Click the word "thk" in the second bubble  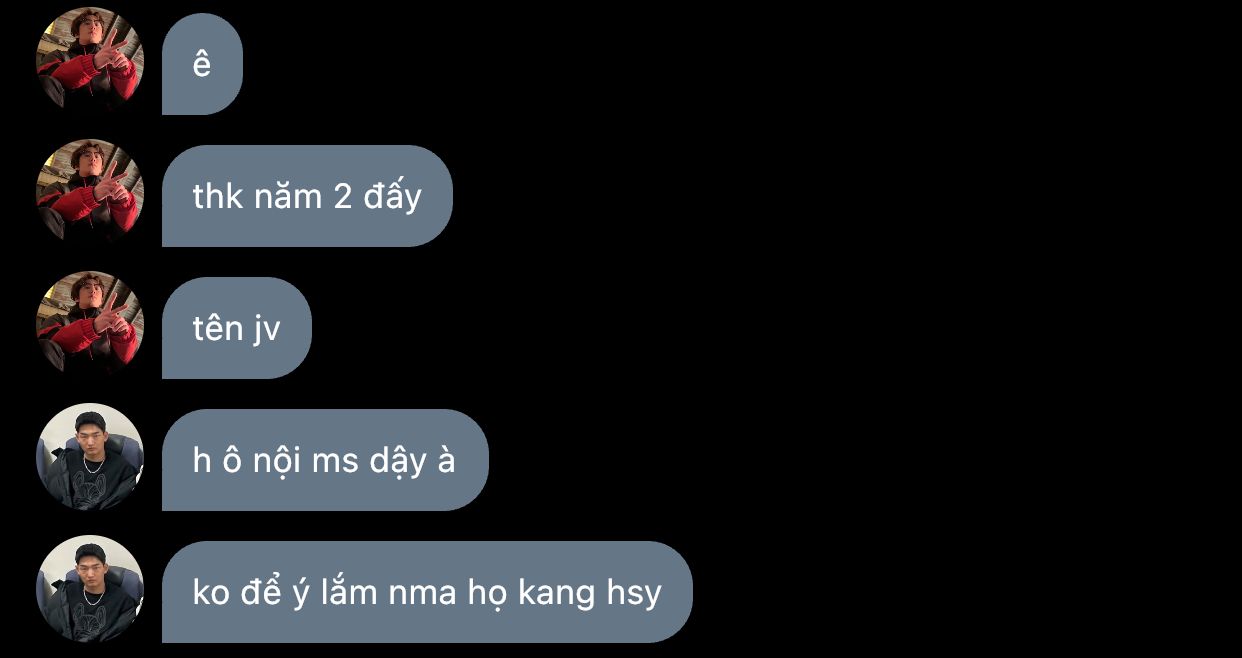click(x=218, y=196)
